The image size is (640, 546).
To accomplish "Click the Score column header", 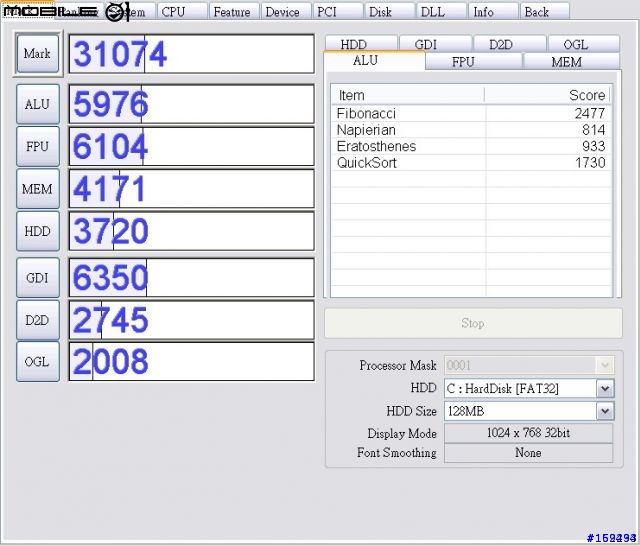I will click(547, 95).
